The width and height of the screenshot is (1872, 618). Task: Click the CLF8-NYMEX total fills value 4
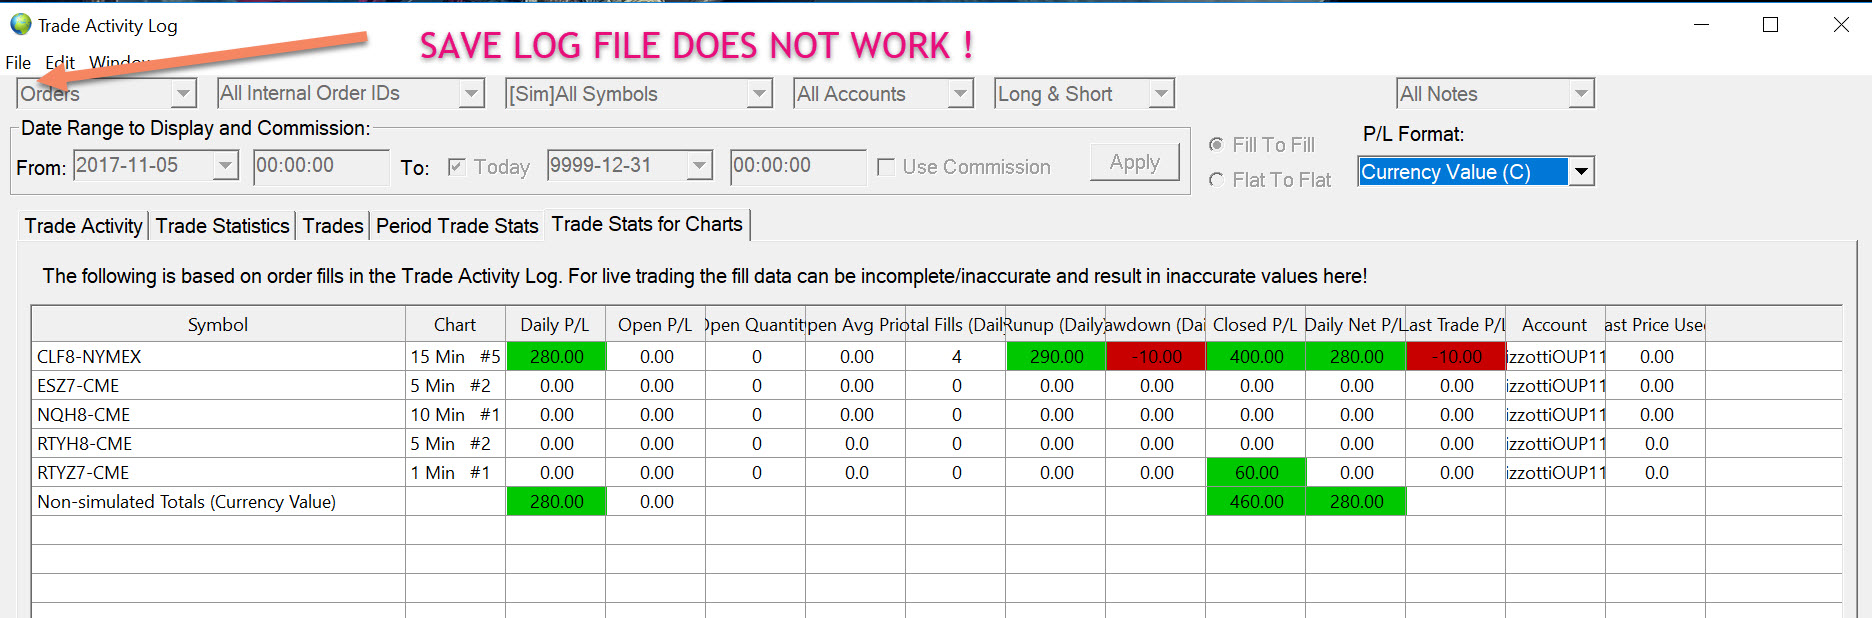click(956, 357)
